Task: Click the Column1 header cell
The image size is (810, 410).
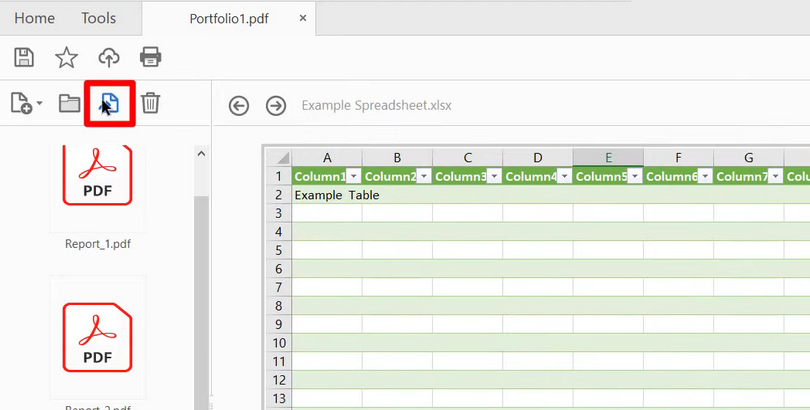Action: tap(327, 177)
